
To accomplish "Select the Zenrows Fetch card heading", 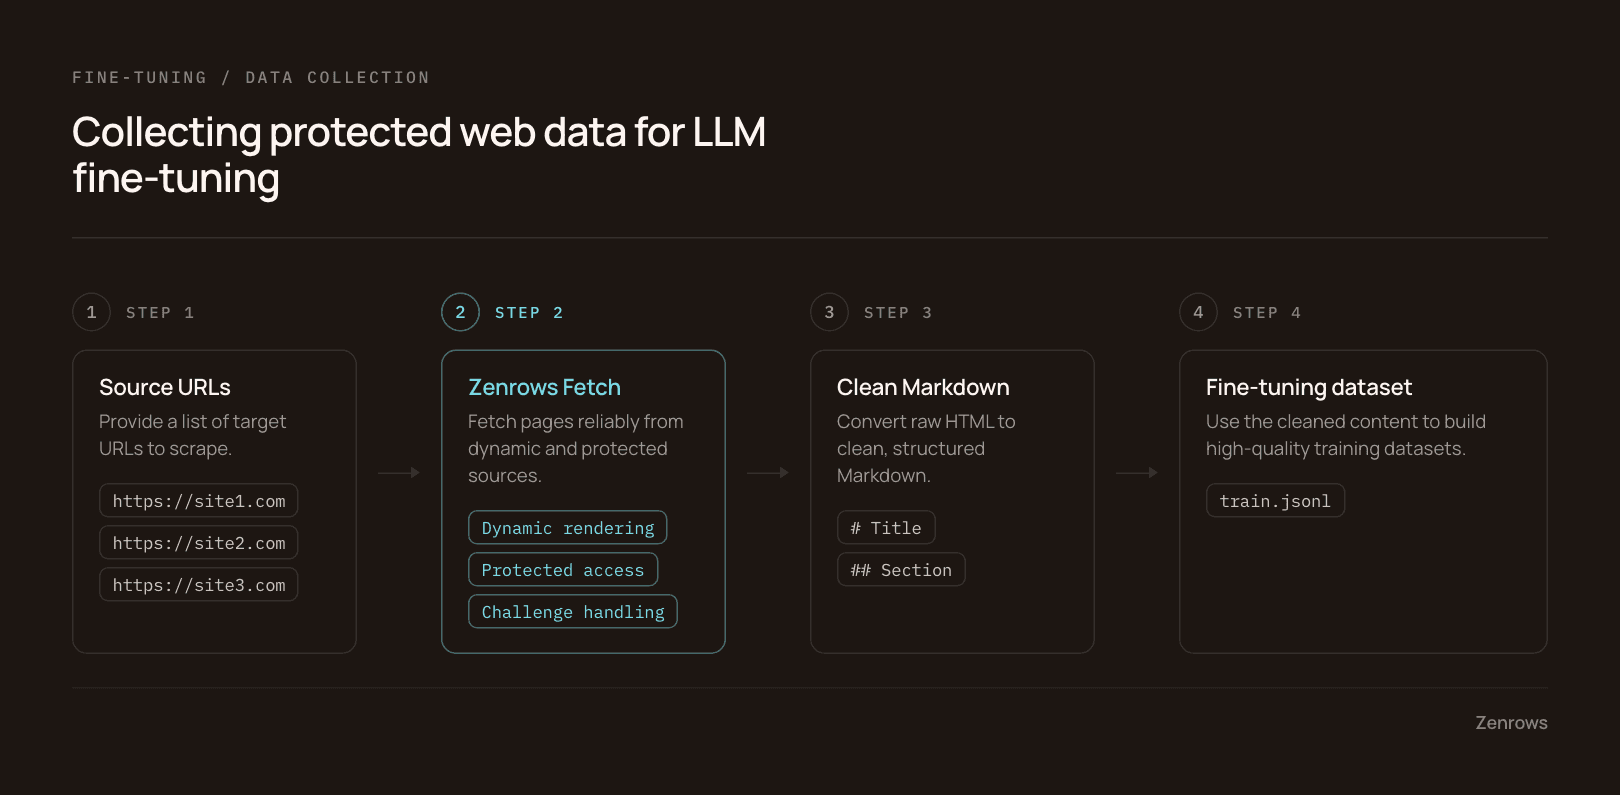I will pyautogui.click(x=544, y=387).
